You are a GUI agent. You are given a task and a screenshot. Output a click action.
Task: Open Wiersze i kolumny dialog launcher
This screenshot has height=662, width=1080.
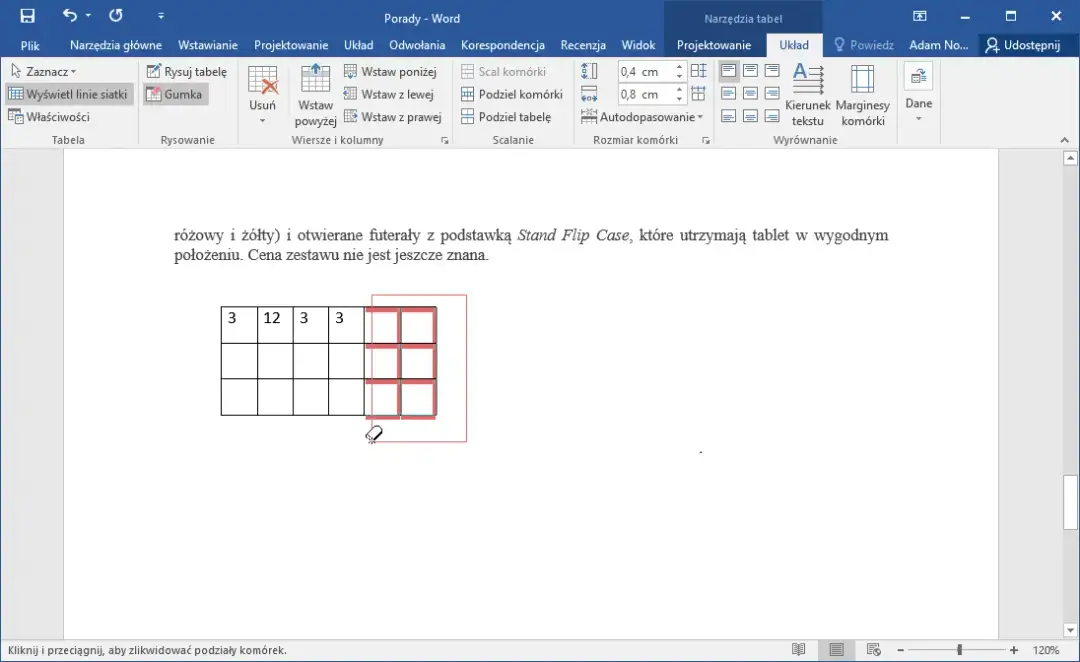click(x=444, y=140)
